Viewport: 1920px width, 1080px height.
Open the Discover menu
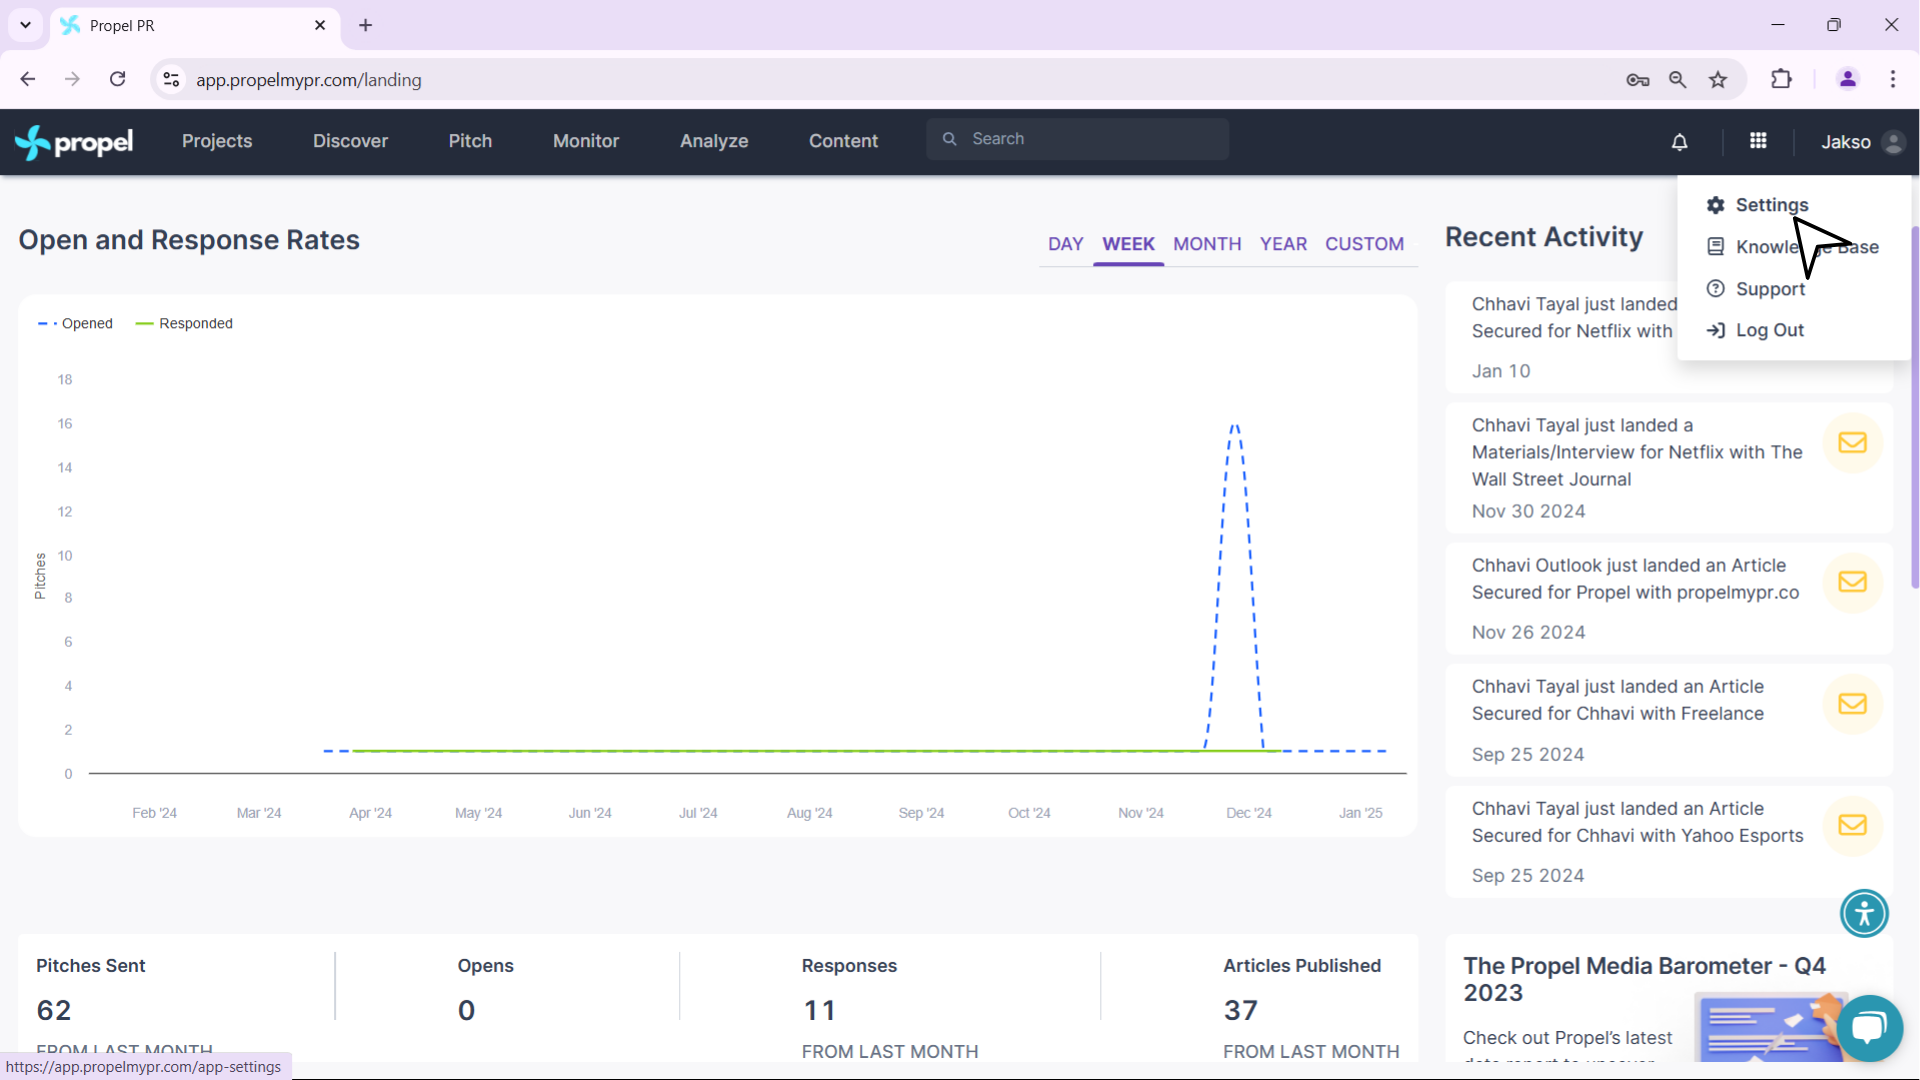point(350,141)
